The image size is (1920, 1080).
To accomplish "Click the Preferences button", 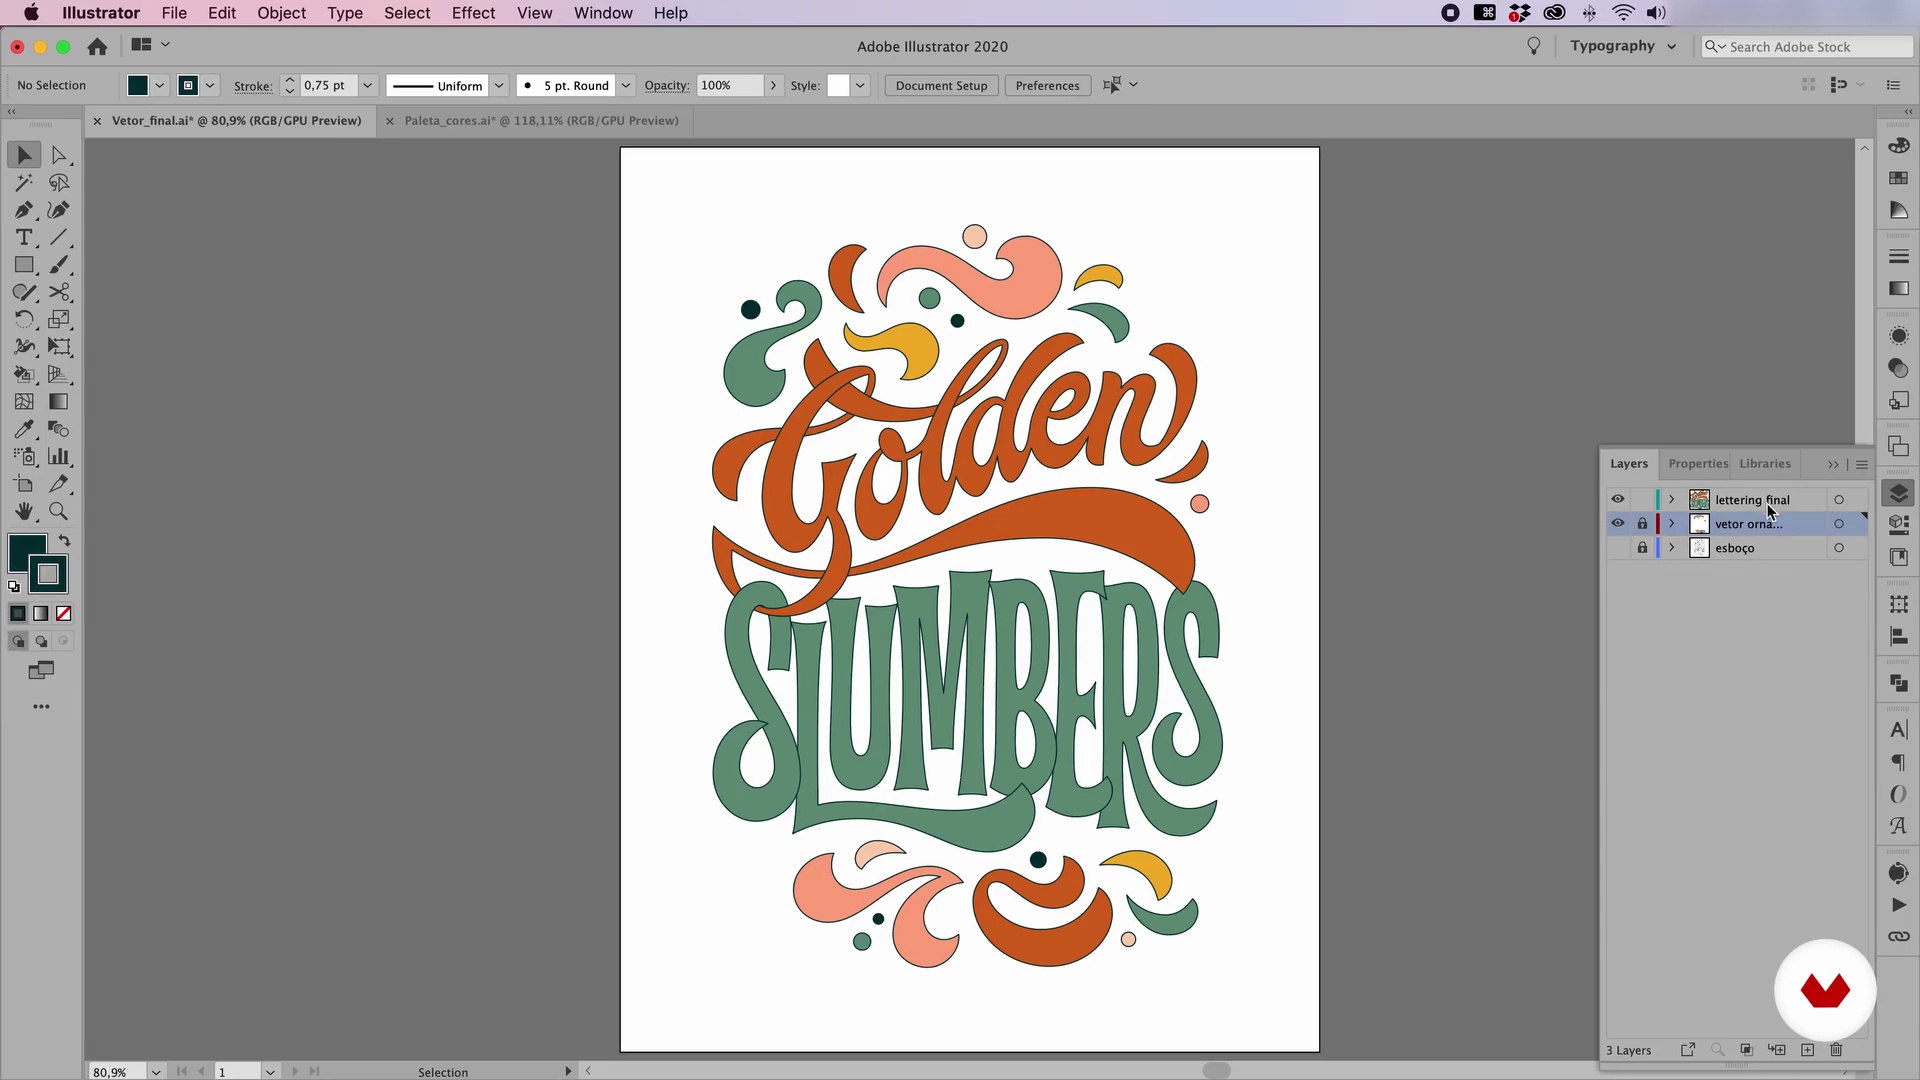I will coord(1047,85).
